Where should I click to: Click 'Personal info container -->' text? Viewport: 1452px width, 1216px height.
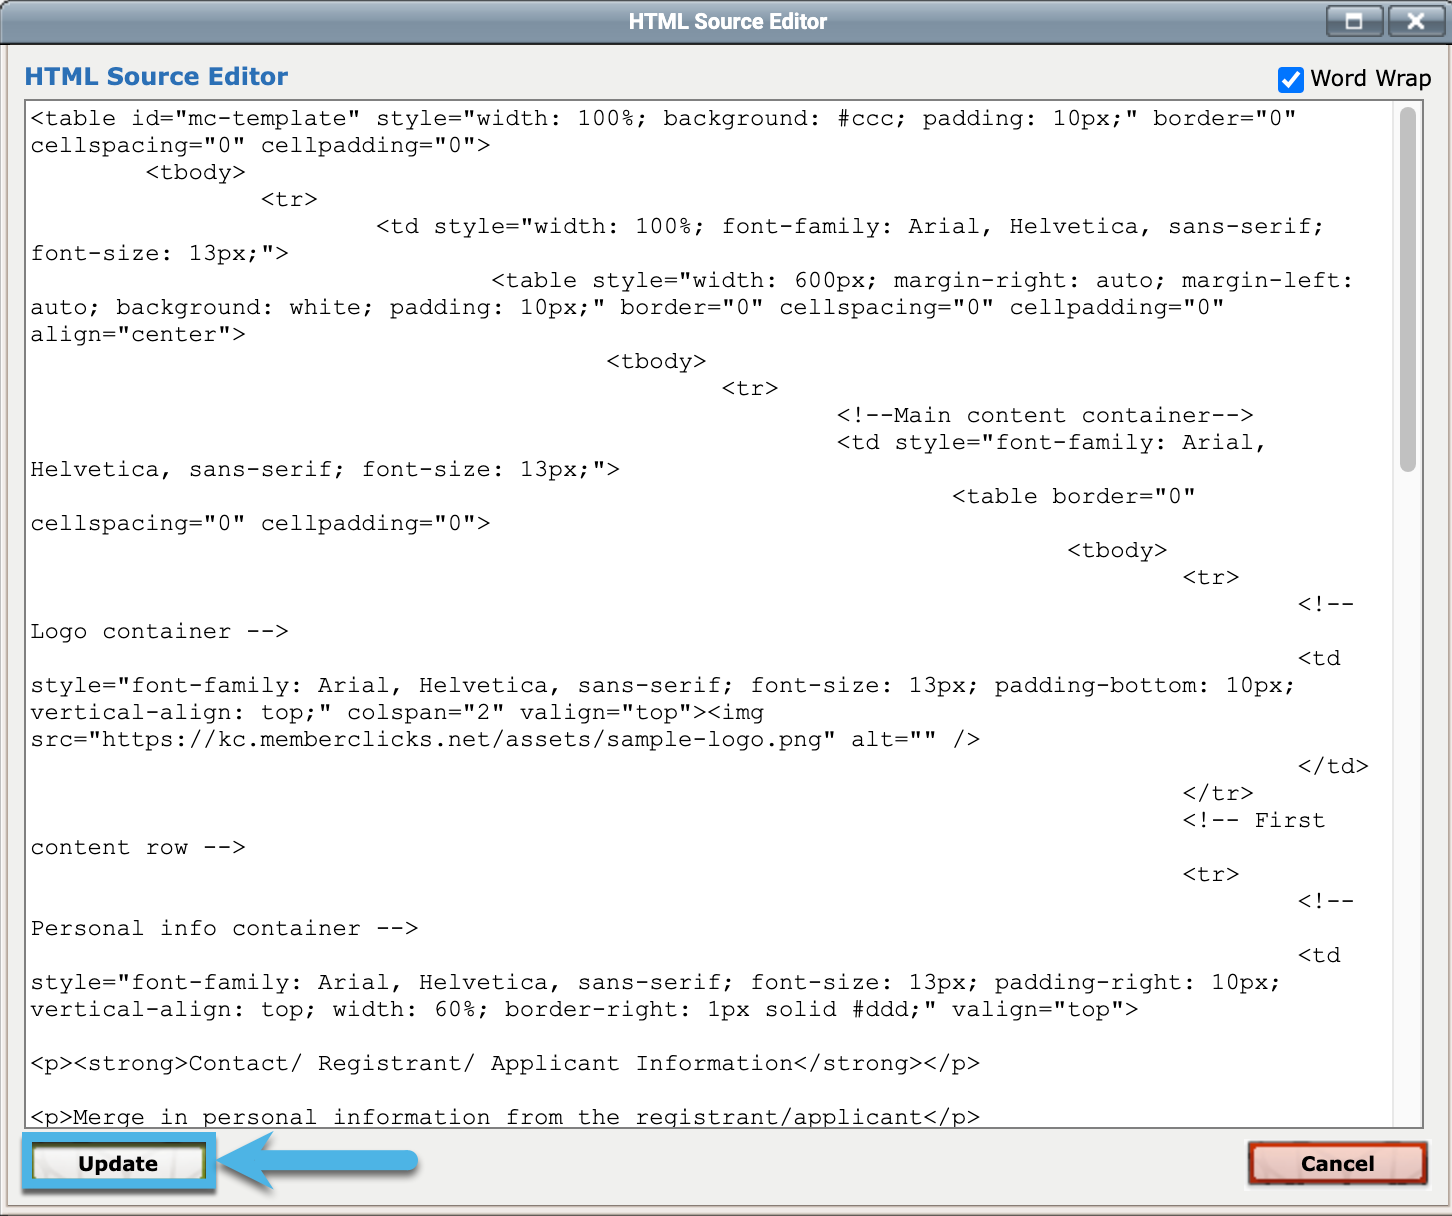point(224,928)
